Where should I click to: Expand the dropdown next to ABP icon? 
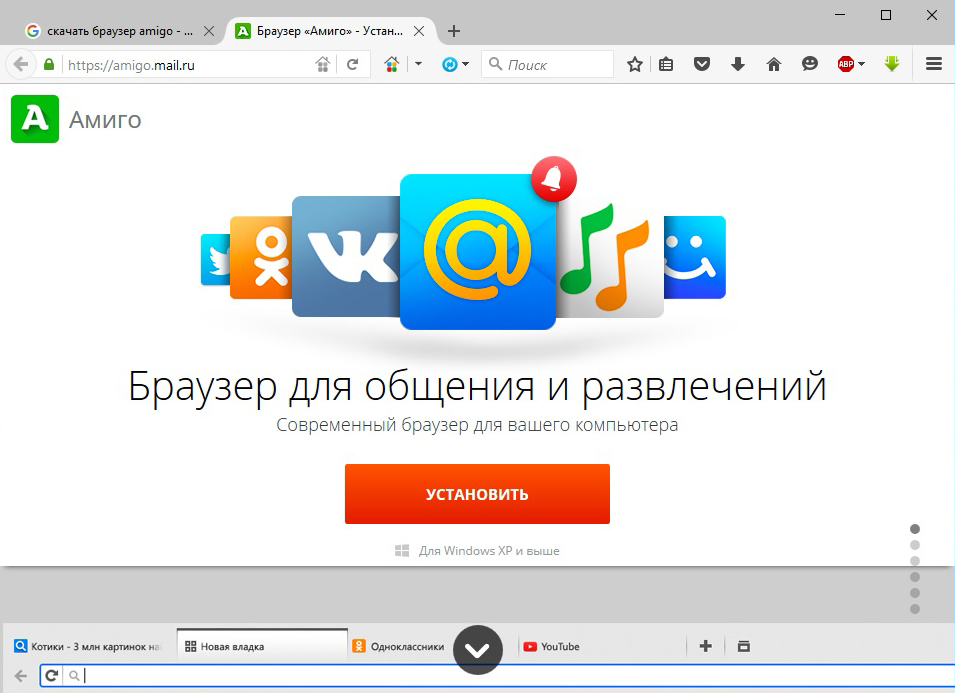862,64
